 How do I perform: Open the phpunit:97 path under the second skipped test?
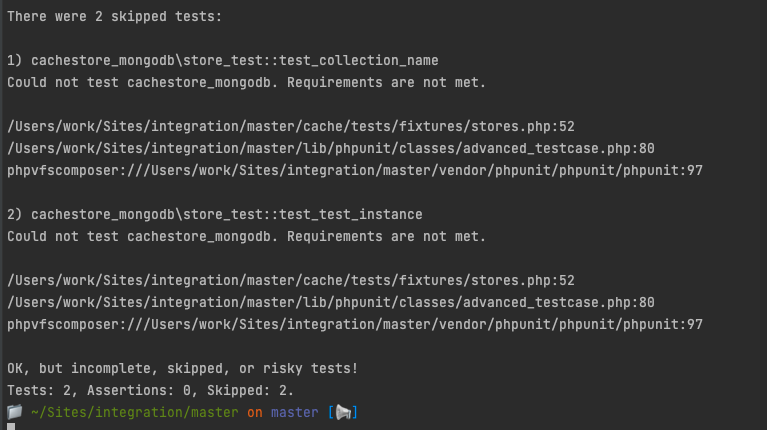point(355,325)
